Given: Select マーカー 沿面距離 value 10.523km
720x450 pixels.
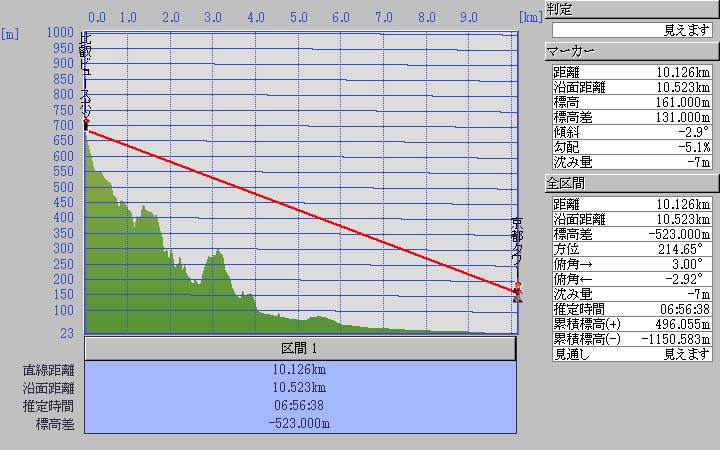Looking at the screenshot, I should point(683,87).
